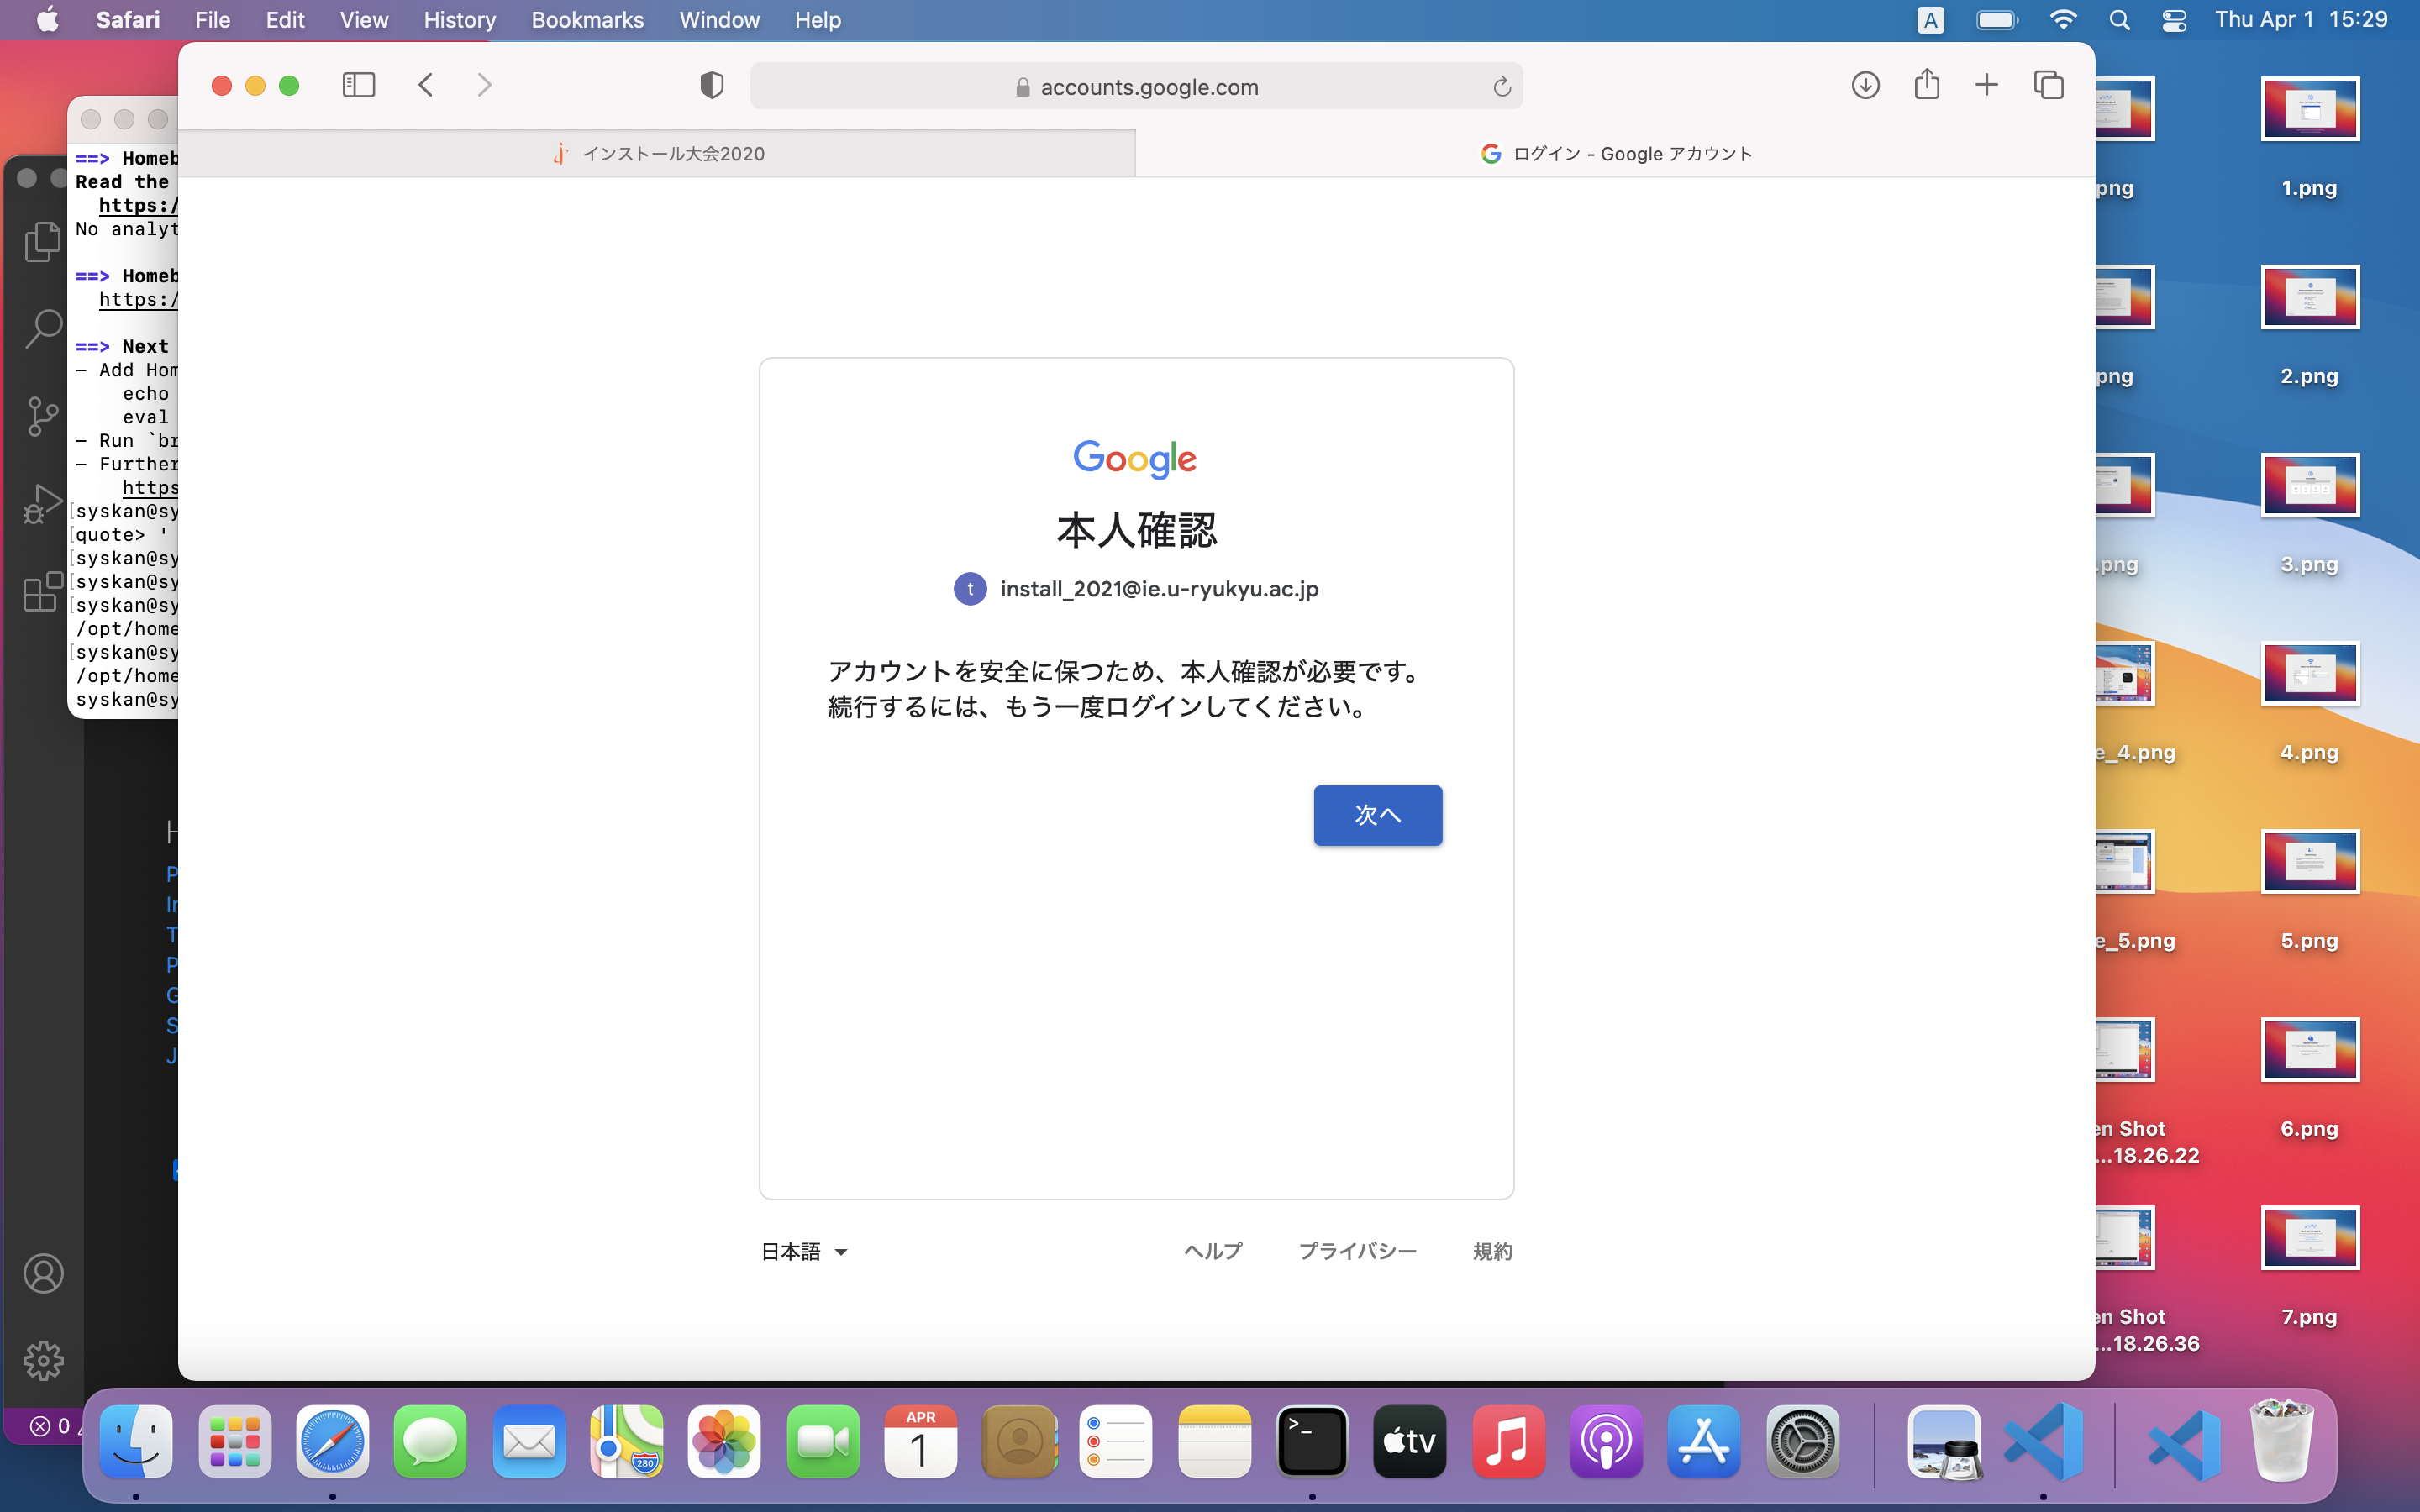Click the 次へ button
The width and height of the screenshot is (2420, 1512).
(x=1377, y=815)
